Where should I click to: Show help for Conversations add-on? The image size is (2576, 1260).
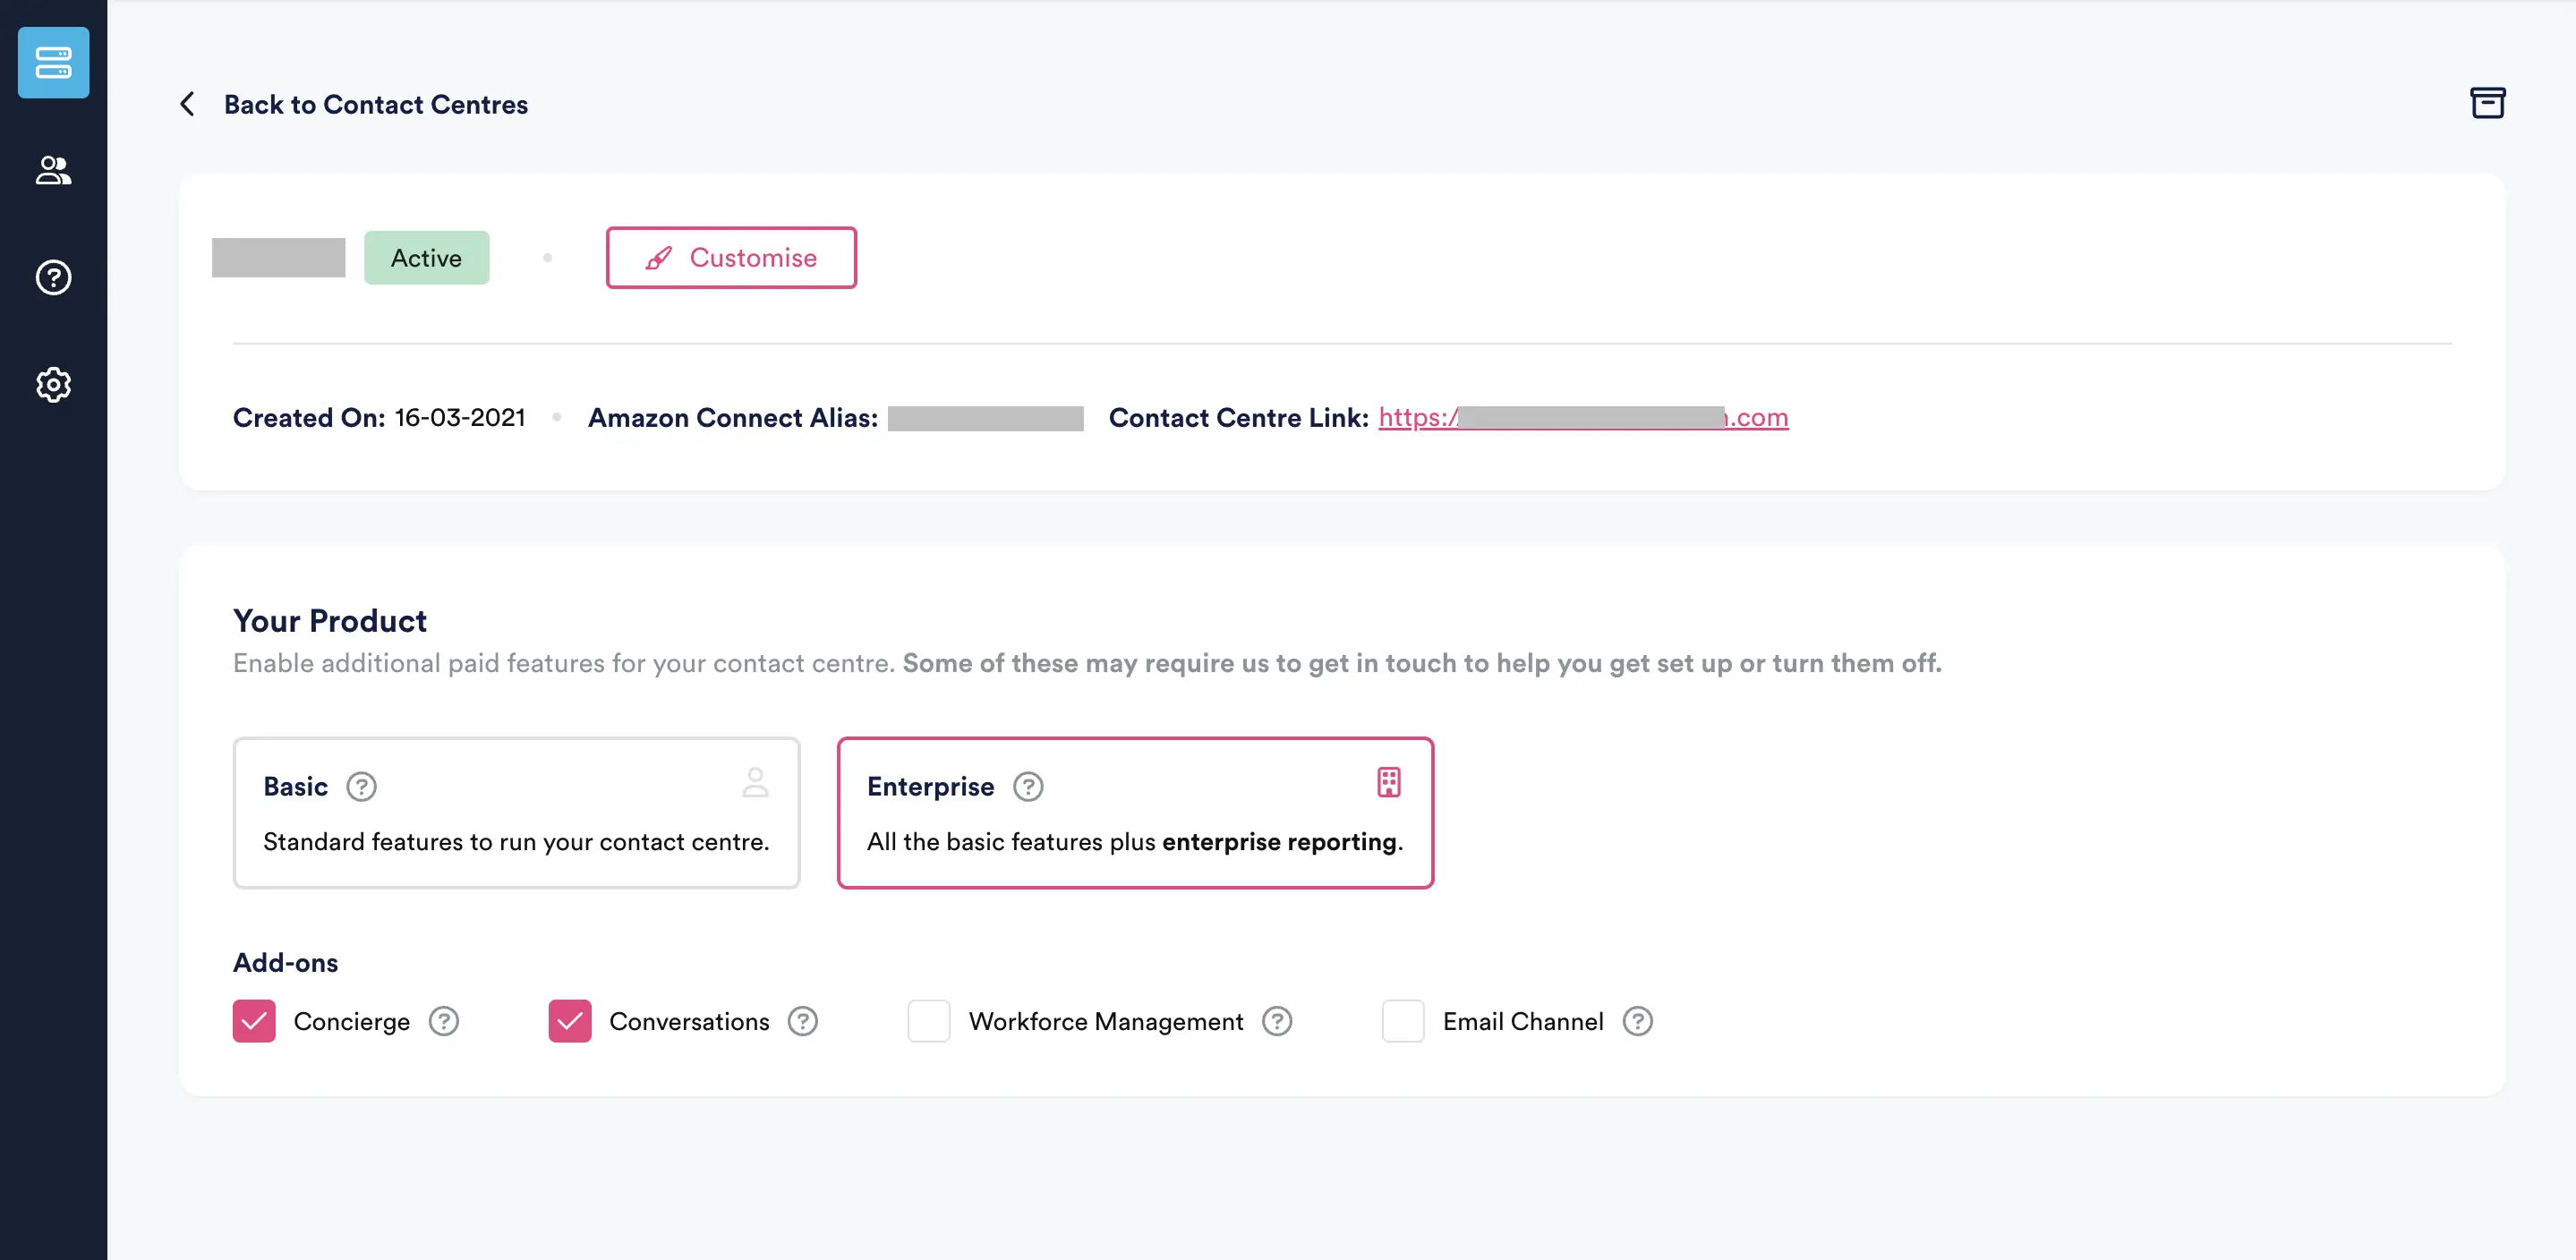click(802, 1021)
